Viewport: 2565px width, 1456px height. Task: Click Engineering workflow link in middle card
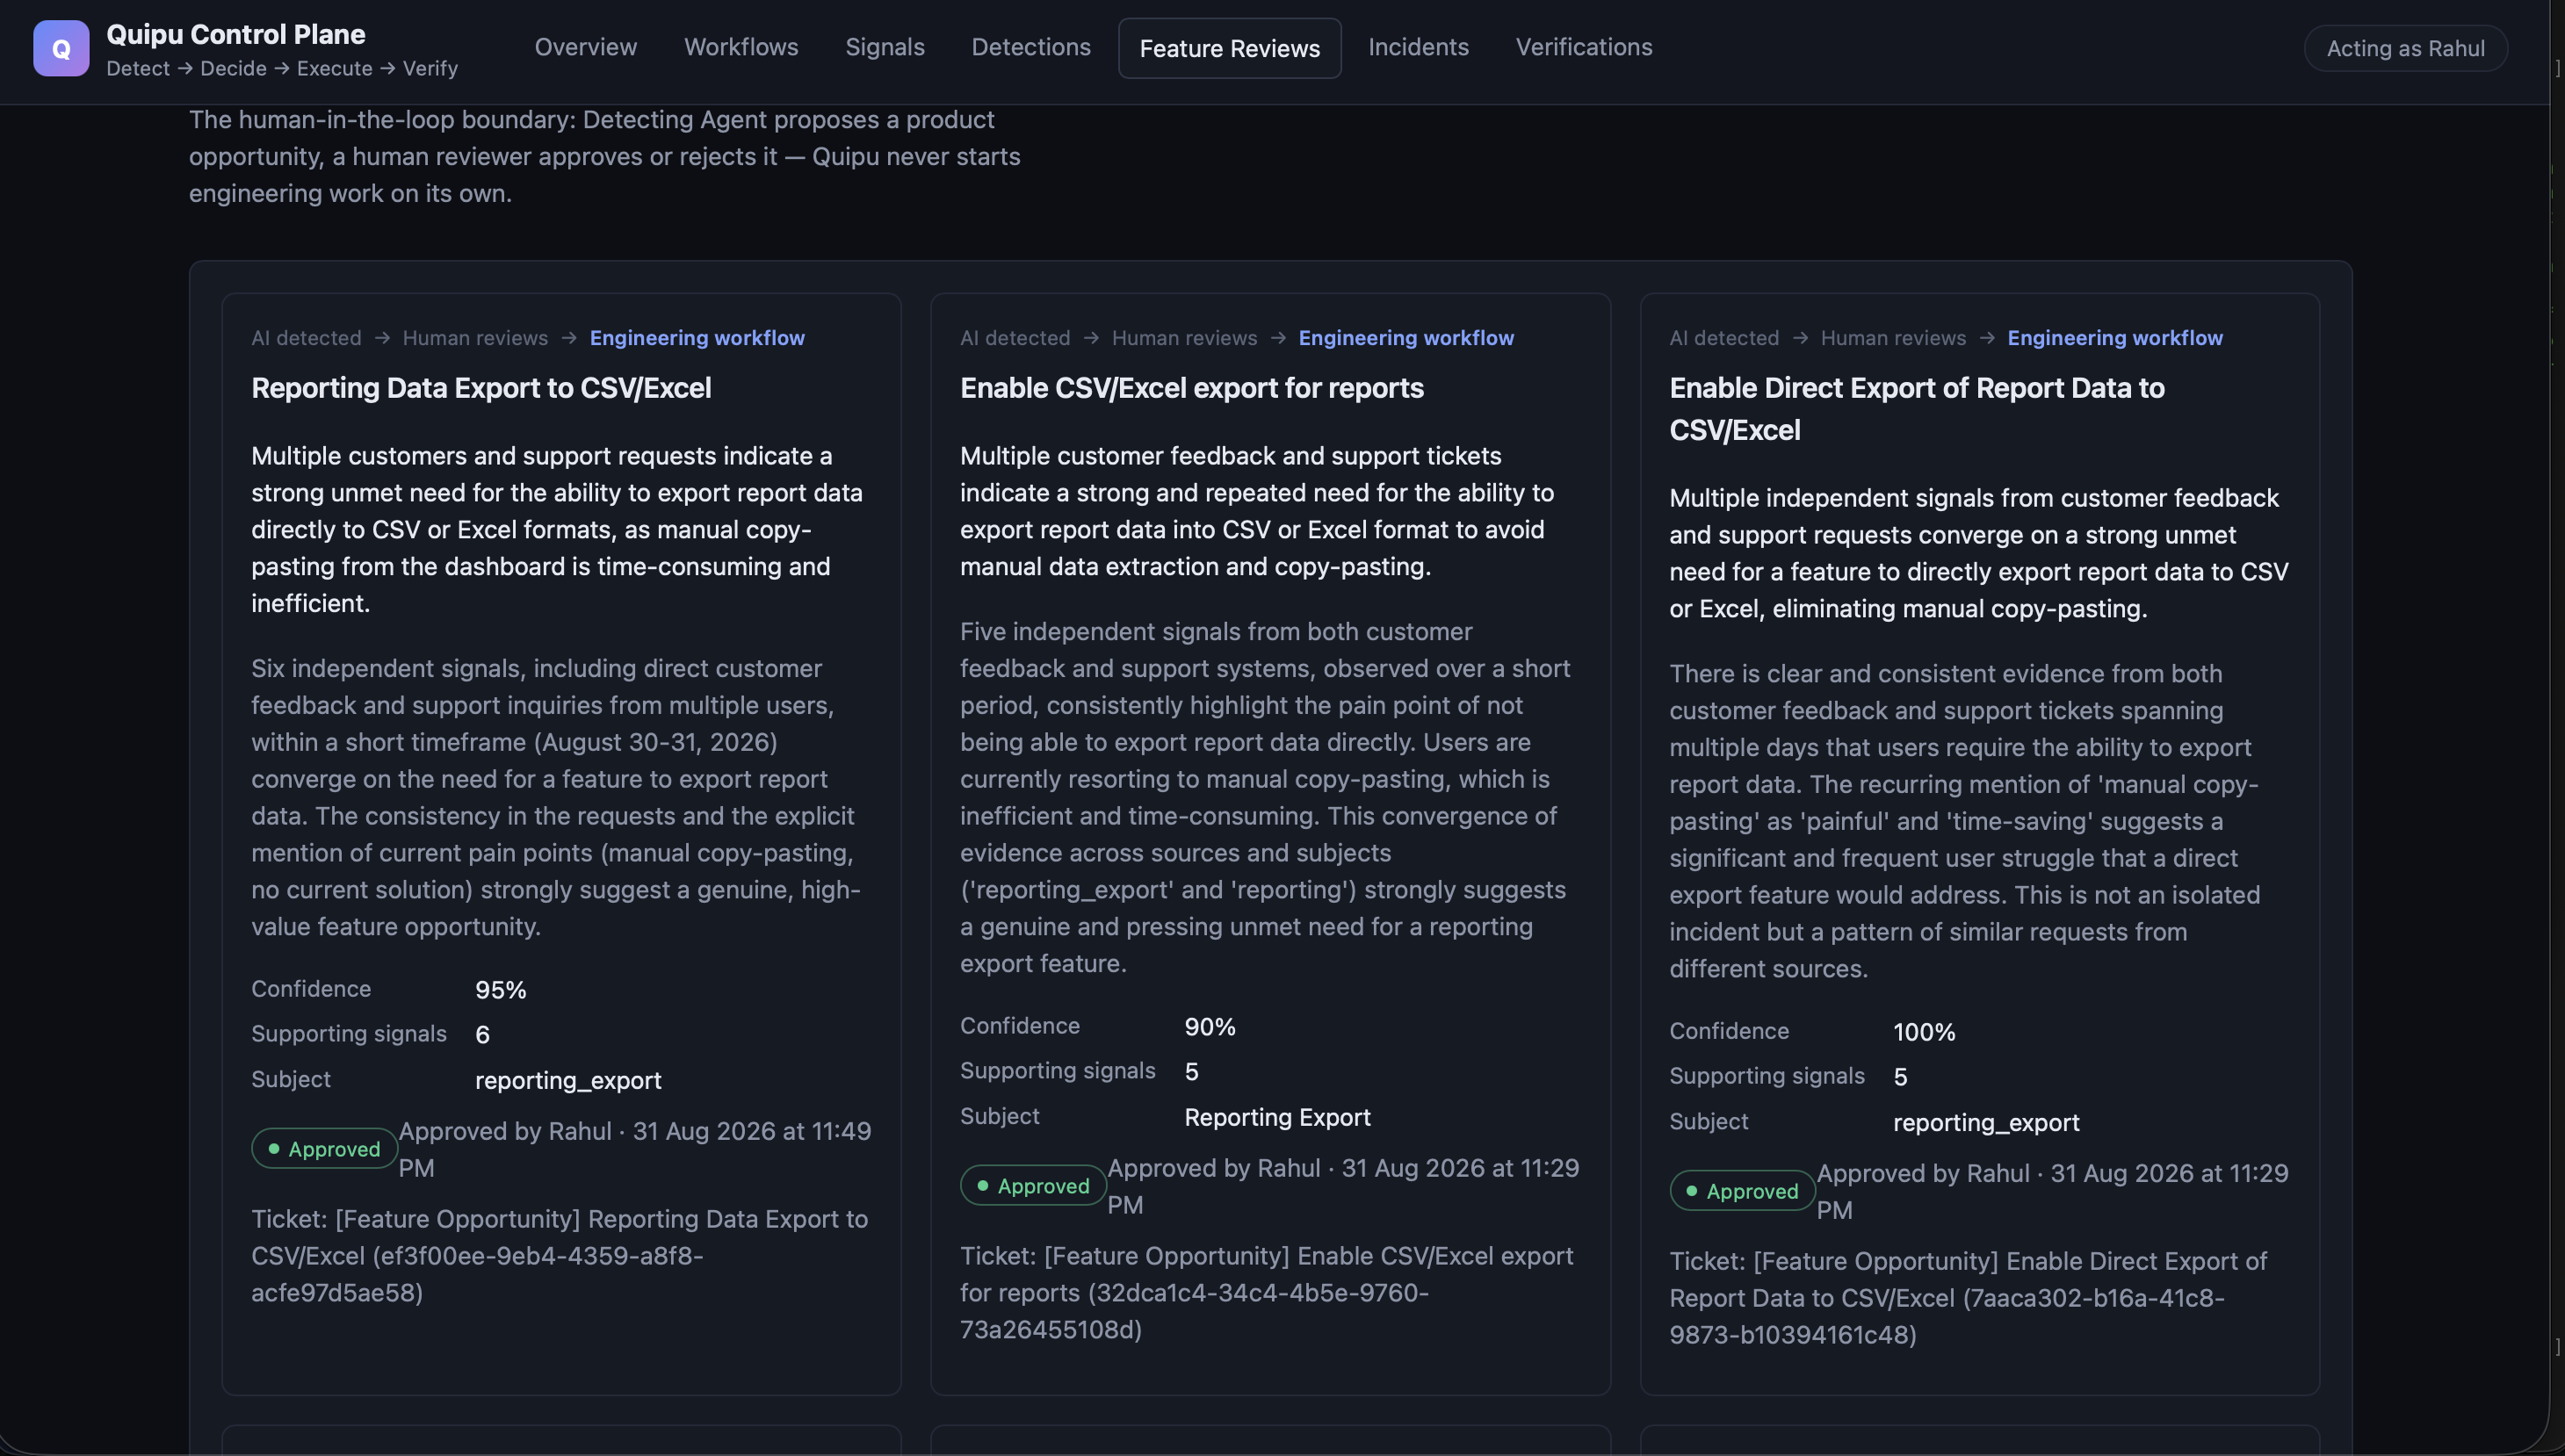click(1406, 338)
